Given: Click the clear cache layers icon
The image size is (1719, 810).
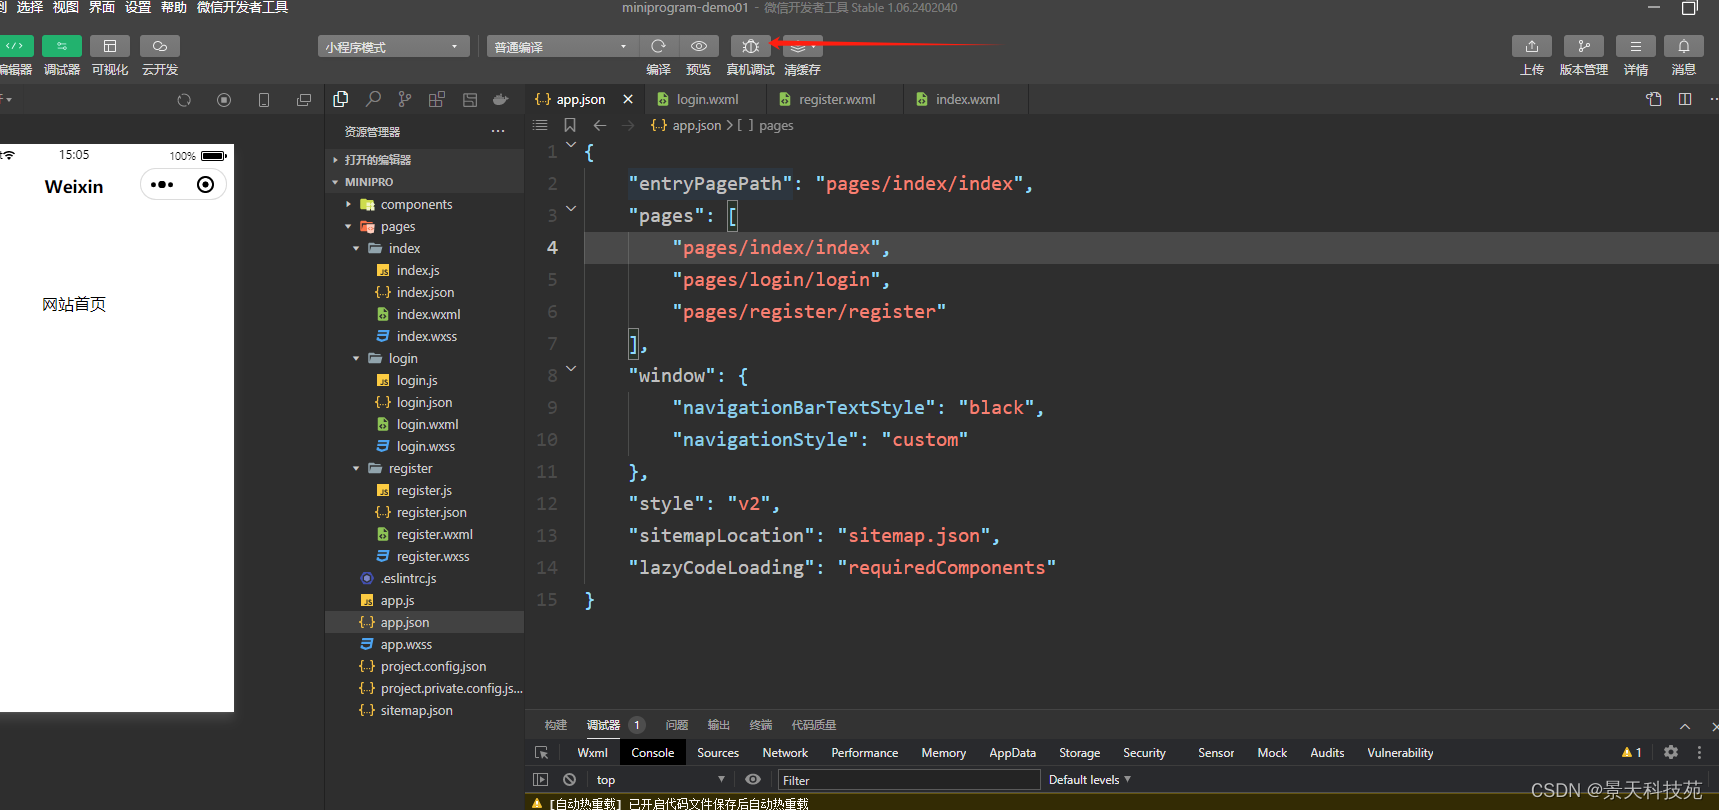Looking at the screenshot, I should point(802,46).
